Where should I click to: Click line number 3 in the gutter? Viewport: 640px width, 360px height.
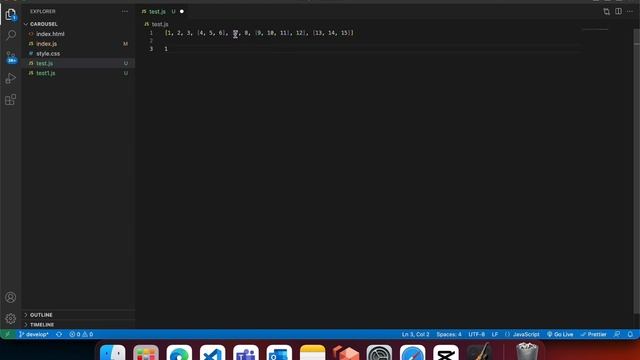151,49
